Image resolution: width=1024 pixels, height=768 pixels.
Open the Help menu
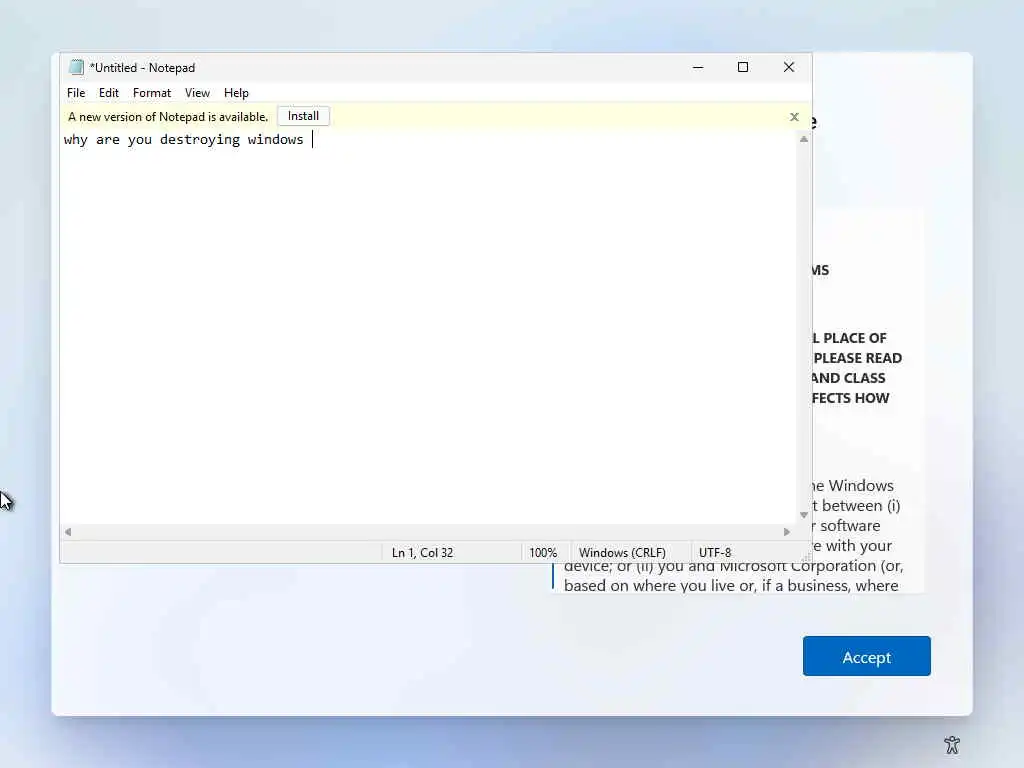tap(236, 93)
